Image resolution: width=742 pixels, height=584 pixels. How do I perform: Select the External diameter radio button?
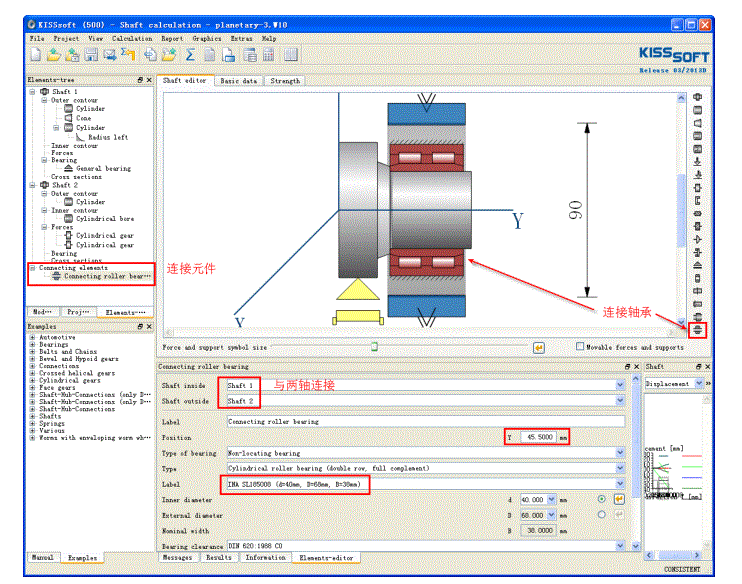click(x=601, y=514)
